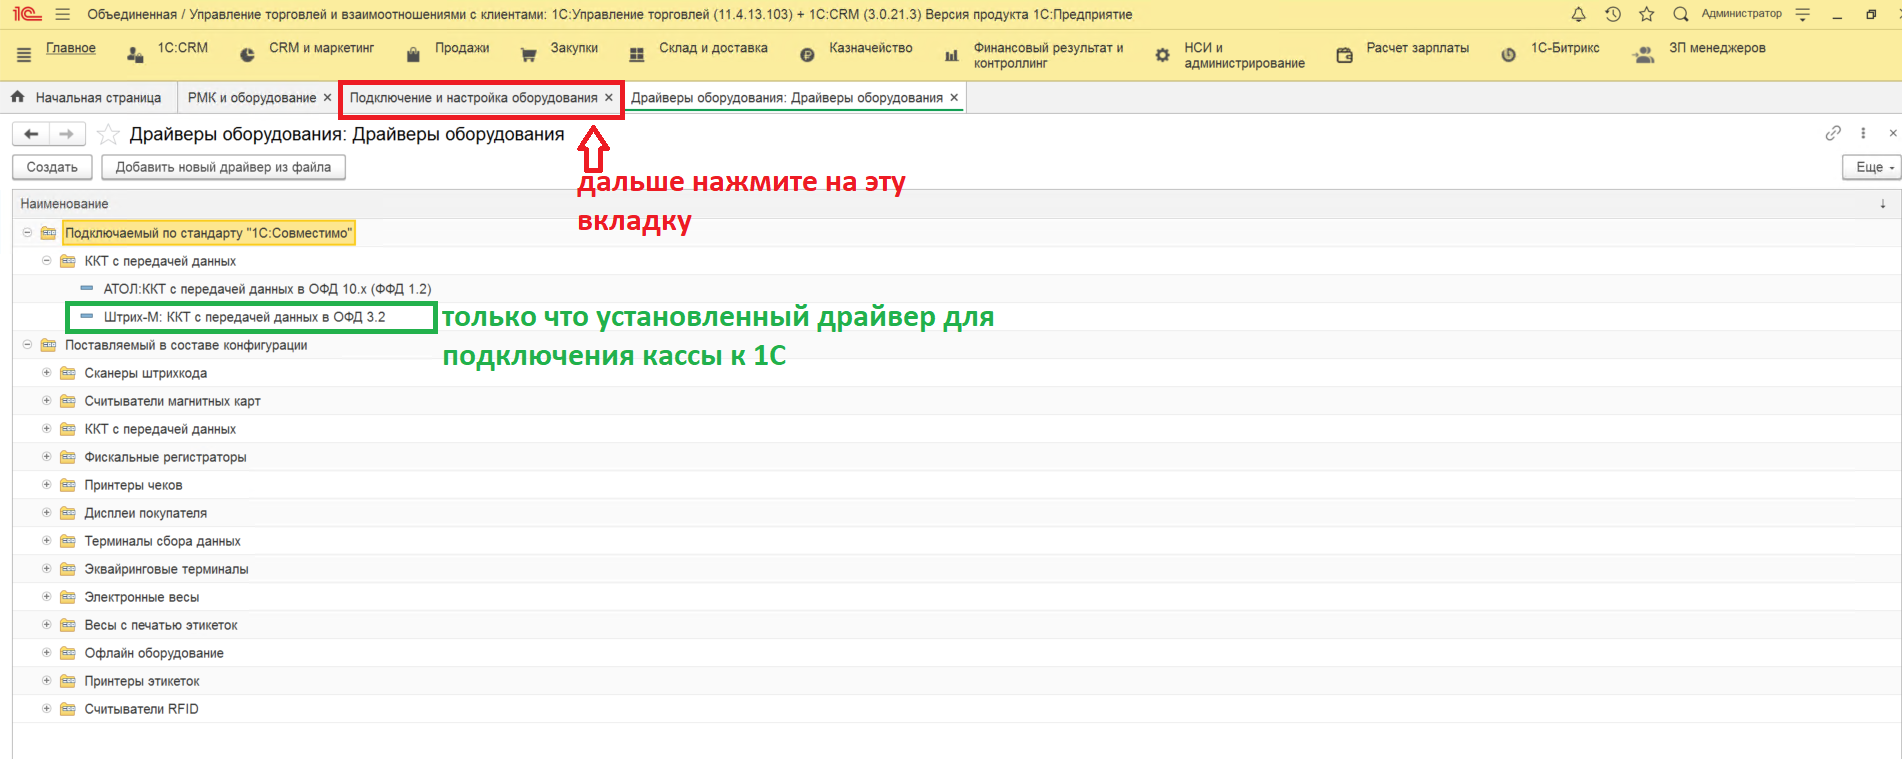Click Добавить новый драйвер из файла

click(223, 167)
